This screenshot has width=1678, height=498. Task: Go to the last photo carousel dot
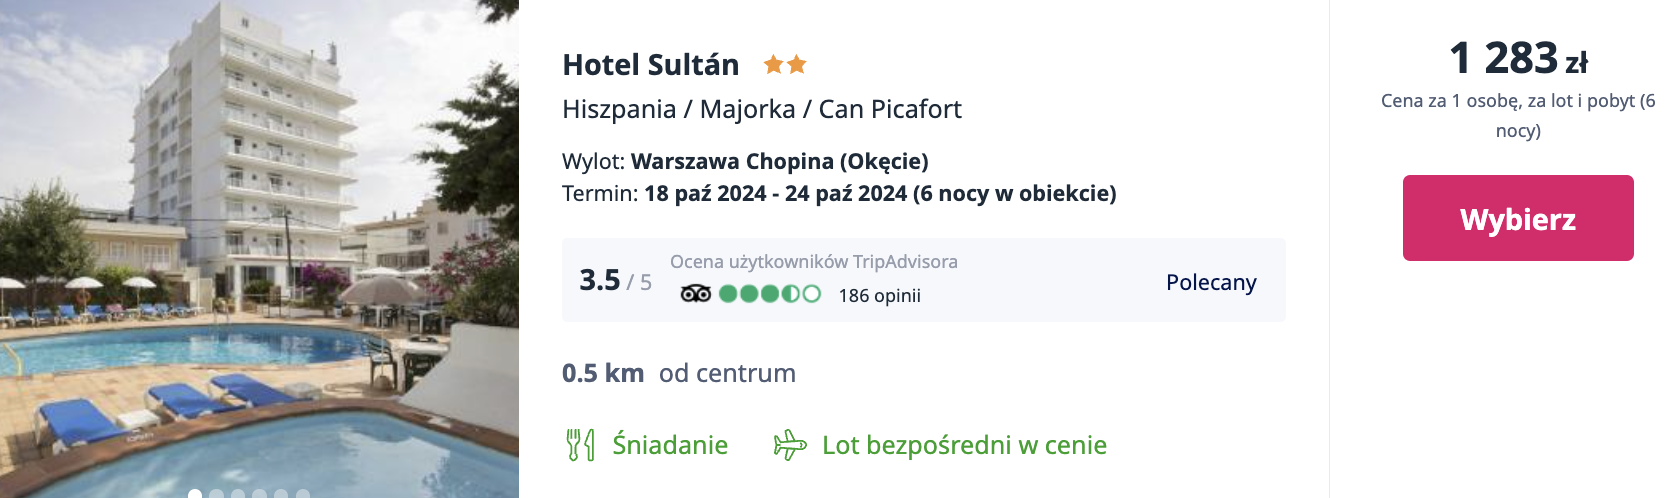303,494
